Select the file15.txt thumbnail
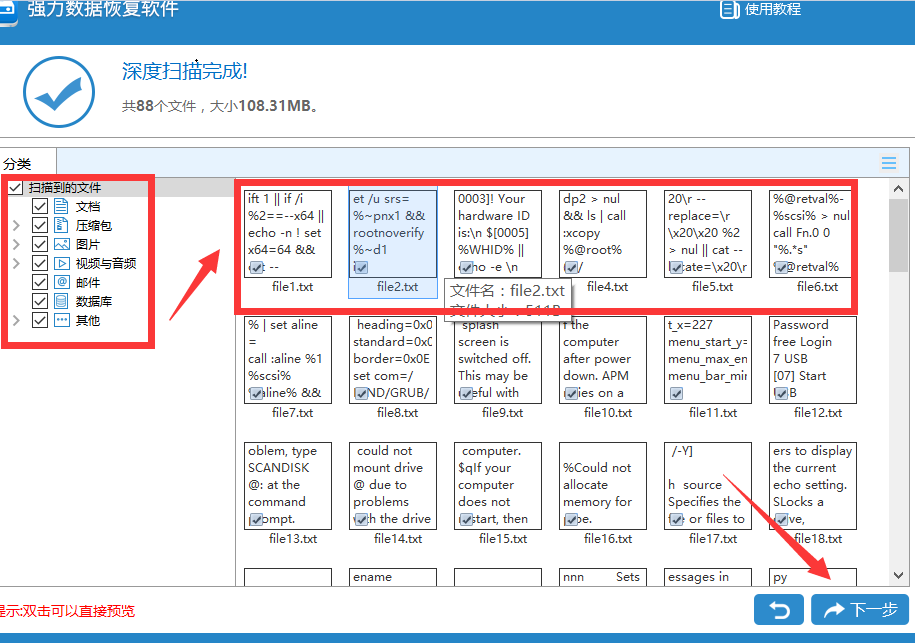The height and width of the screenshot is (643, 915). pos(498,486)
